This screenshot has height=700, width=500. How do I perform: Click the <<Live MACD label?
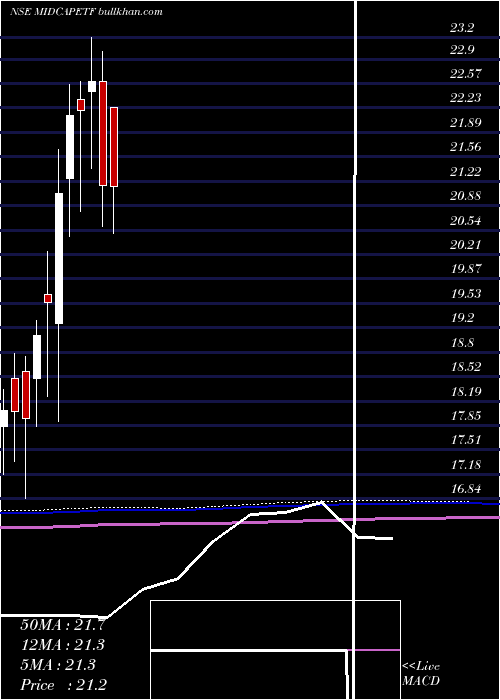click(421, 674)
